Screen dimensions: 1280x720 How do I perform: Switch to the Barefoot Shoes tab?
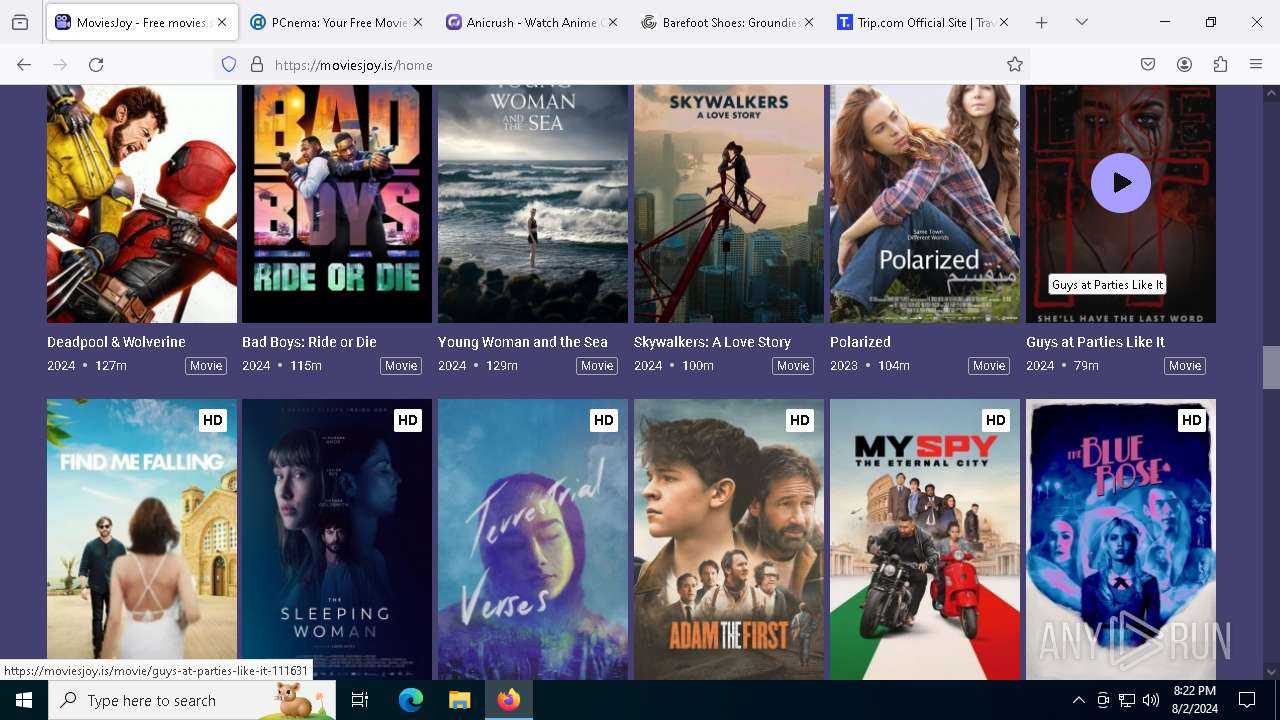click(728, 22)
